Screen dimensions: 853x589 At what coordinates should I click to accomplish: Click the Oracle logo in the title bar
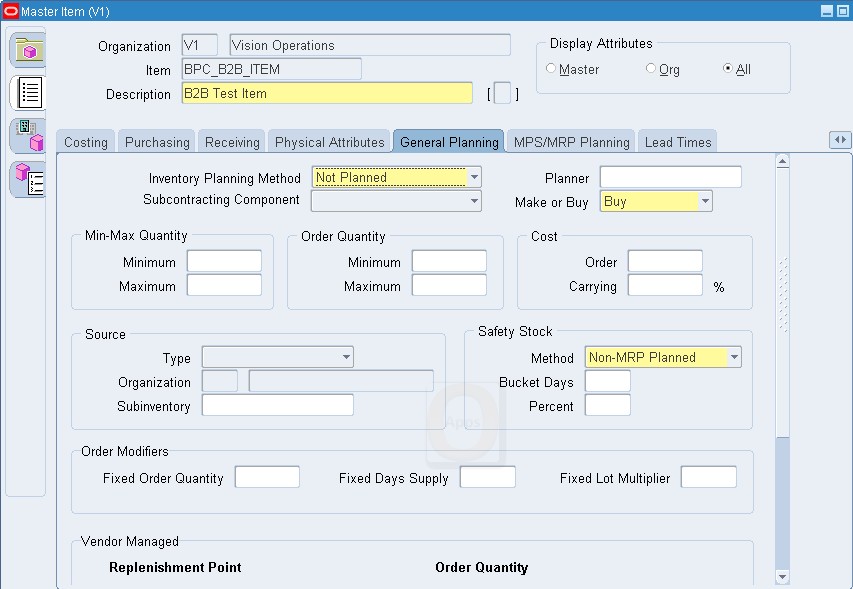coord(10,10)
